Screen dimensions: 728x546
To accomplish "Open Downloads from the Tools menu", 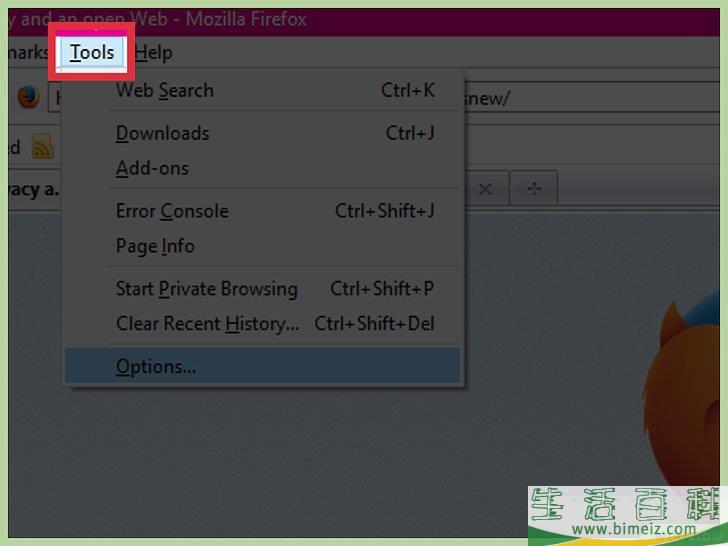I will pos(262,133).
